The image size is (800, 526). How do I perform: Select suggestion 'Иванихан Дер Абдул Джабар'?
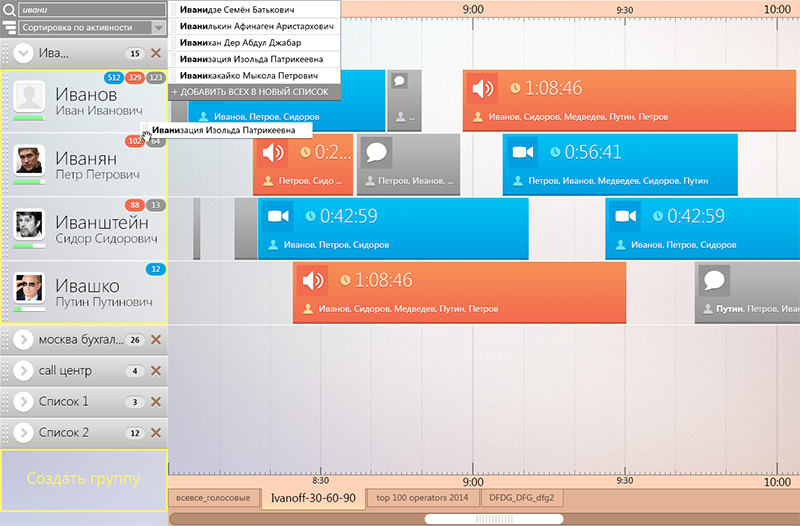(x=254, y=43)
